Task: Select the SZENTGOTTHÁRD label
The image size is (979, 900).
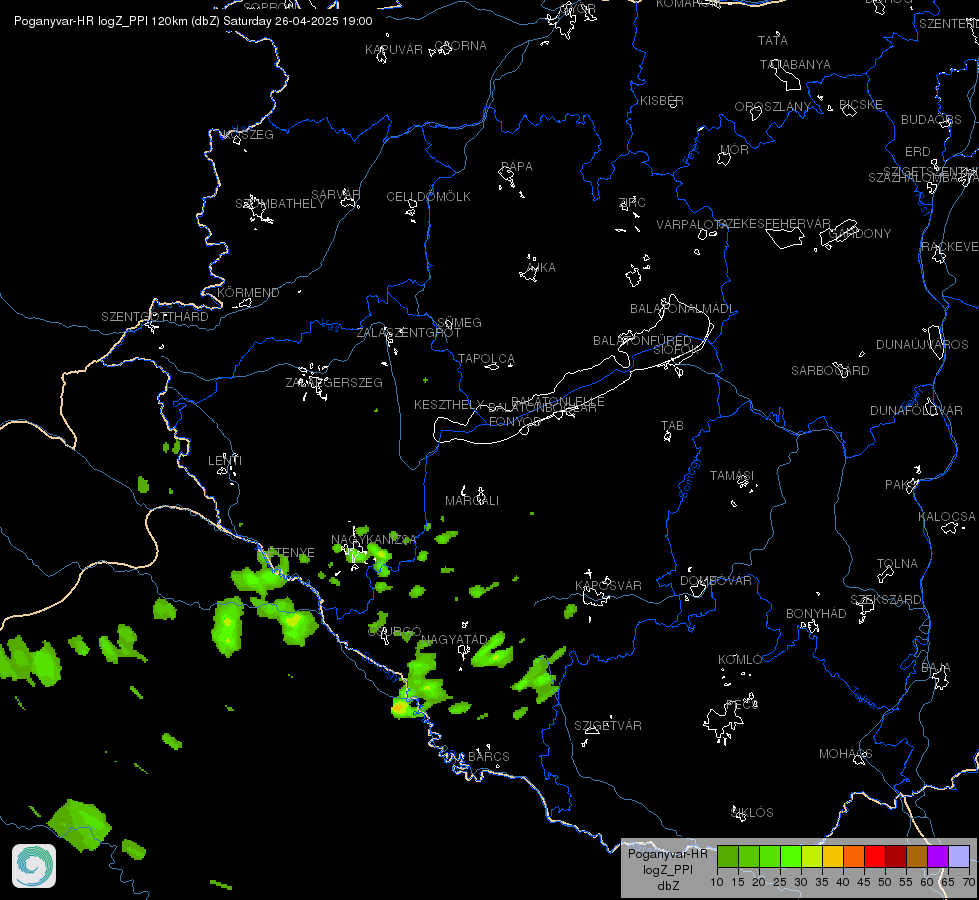Action: (155, 317)
